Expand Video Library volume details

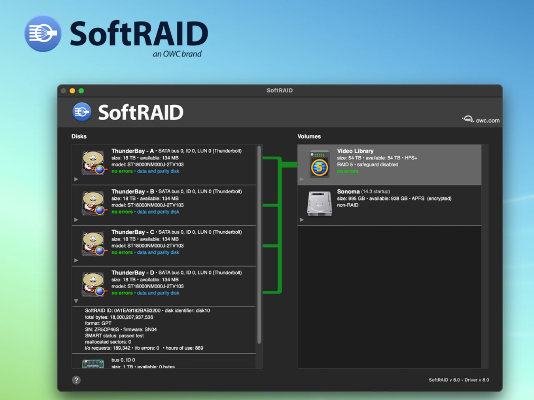[x=302, y=179]
